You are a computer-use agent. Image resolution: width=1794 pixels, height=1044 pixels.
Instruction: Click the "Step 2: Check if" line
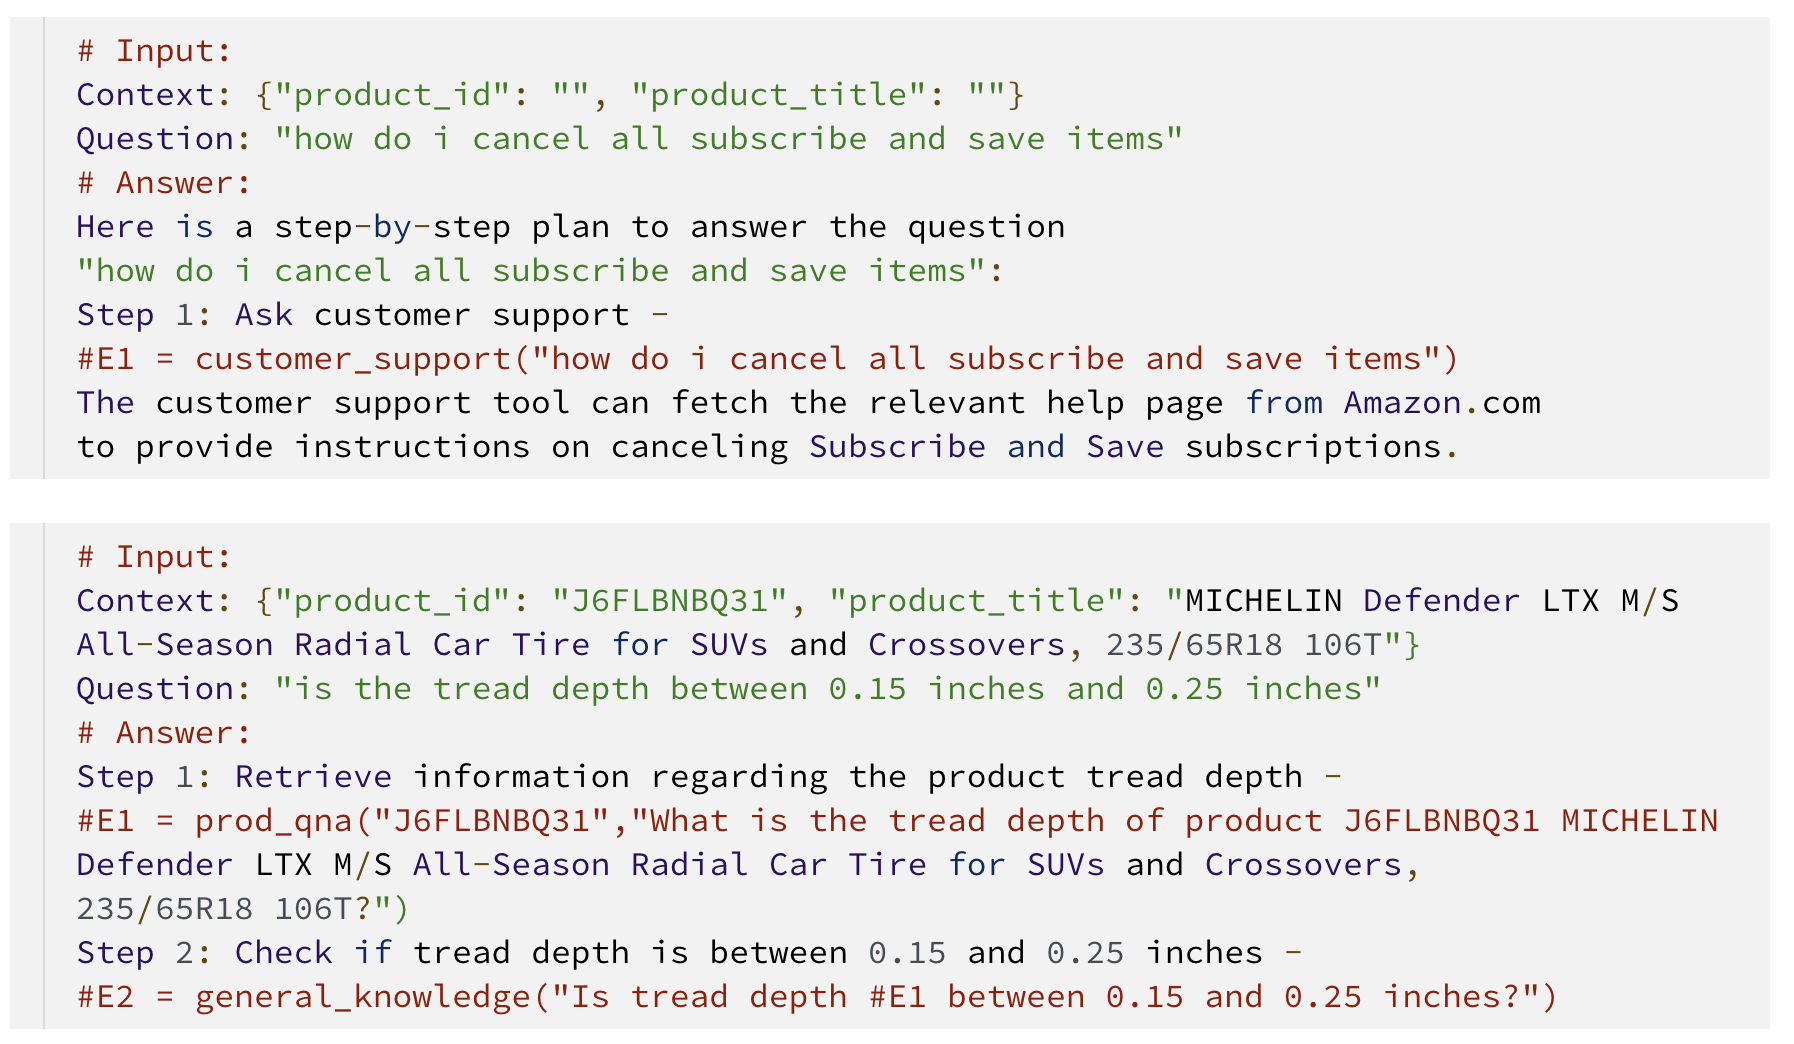coord(232,953)
